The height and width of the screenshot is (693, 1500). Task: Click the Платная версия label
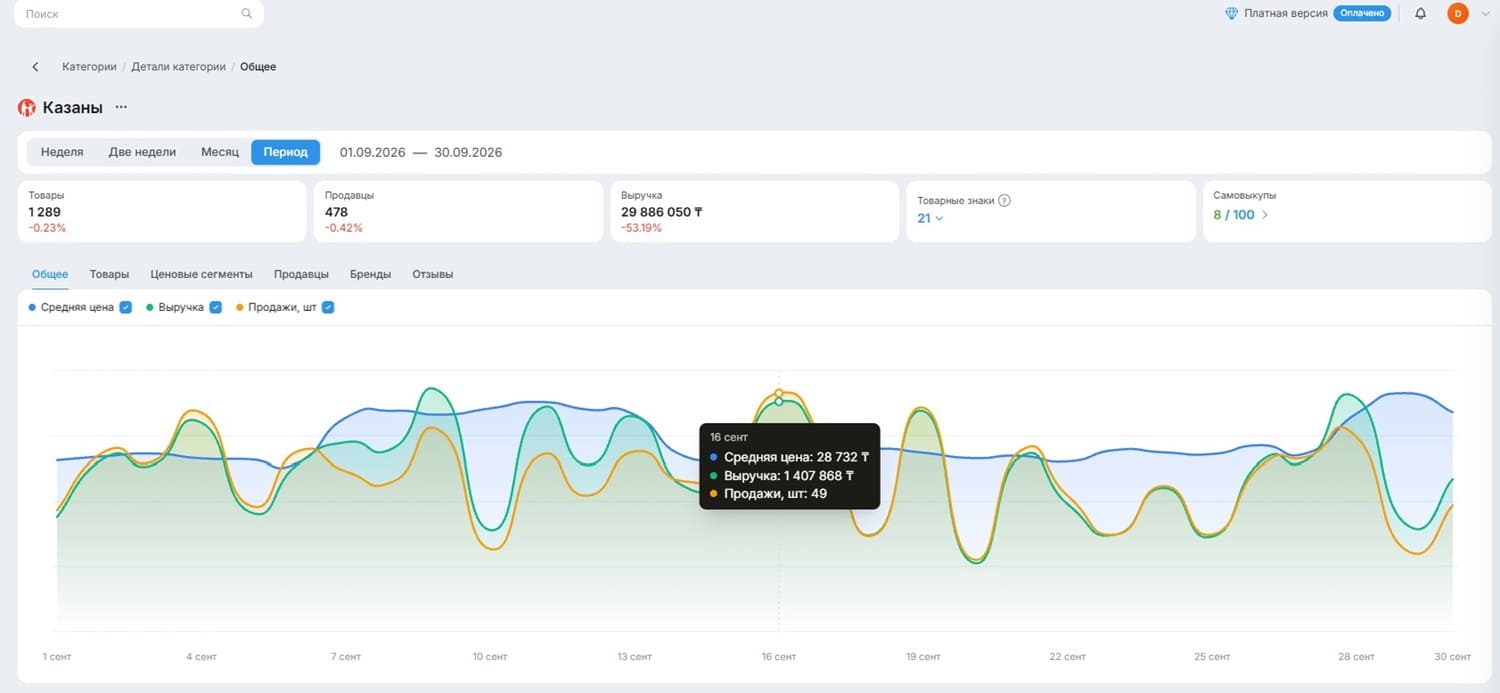[x=1286, y=14]
